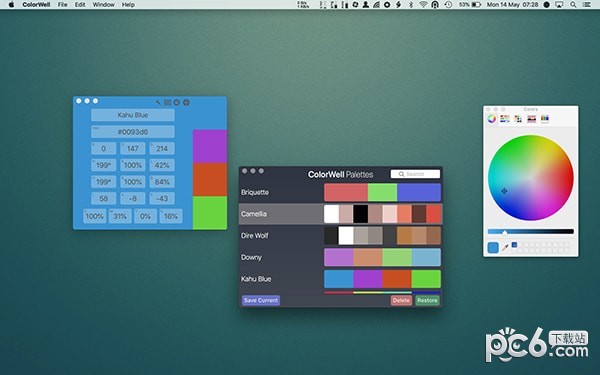Image resolution: width=600 pixels, height=375 pixels.
Task: Click the -43 Lab field
Action: coord(162,199)
